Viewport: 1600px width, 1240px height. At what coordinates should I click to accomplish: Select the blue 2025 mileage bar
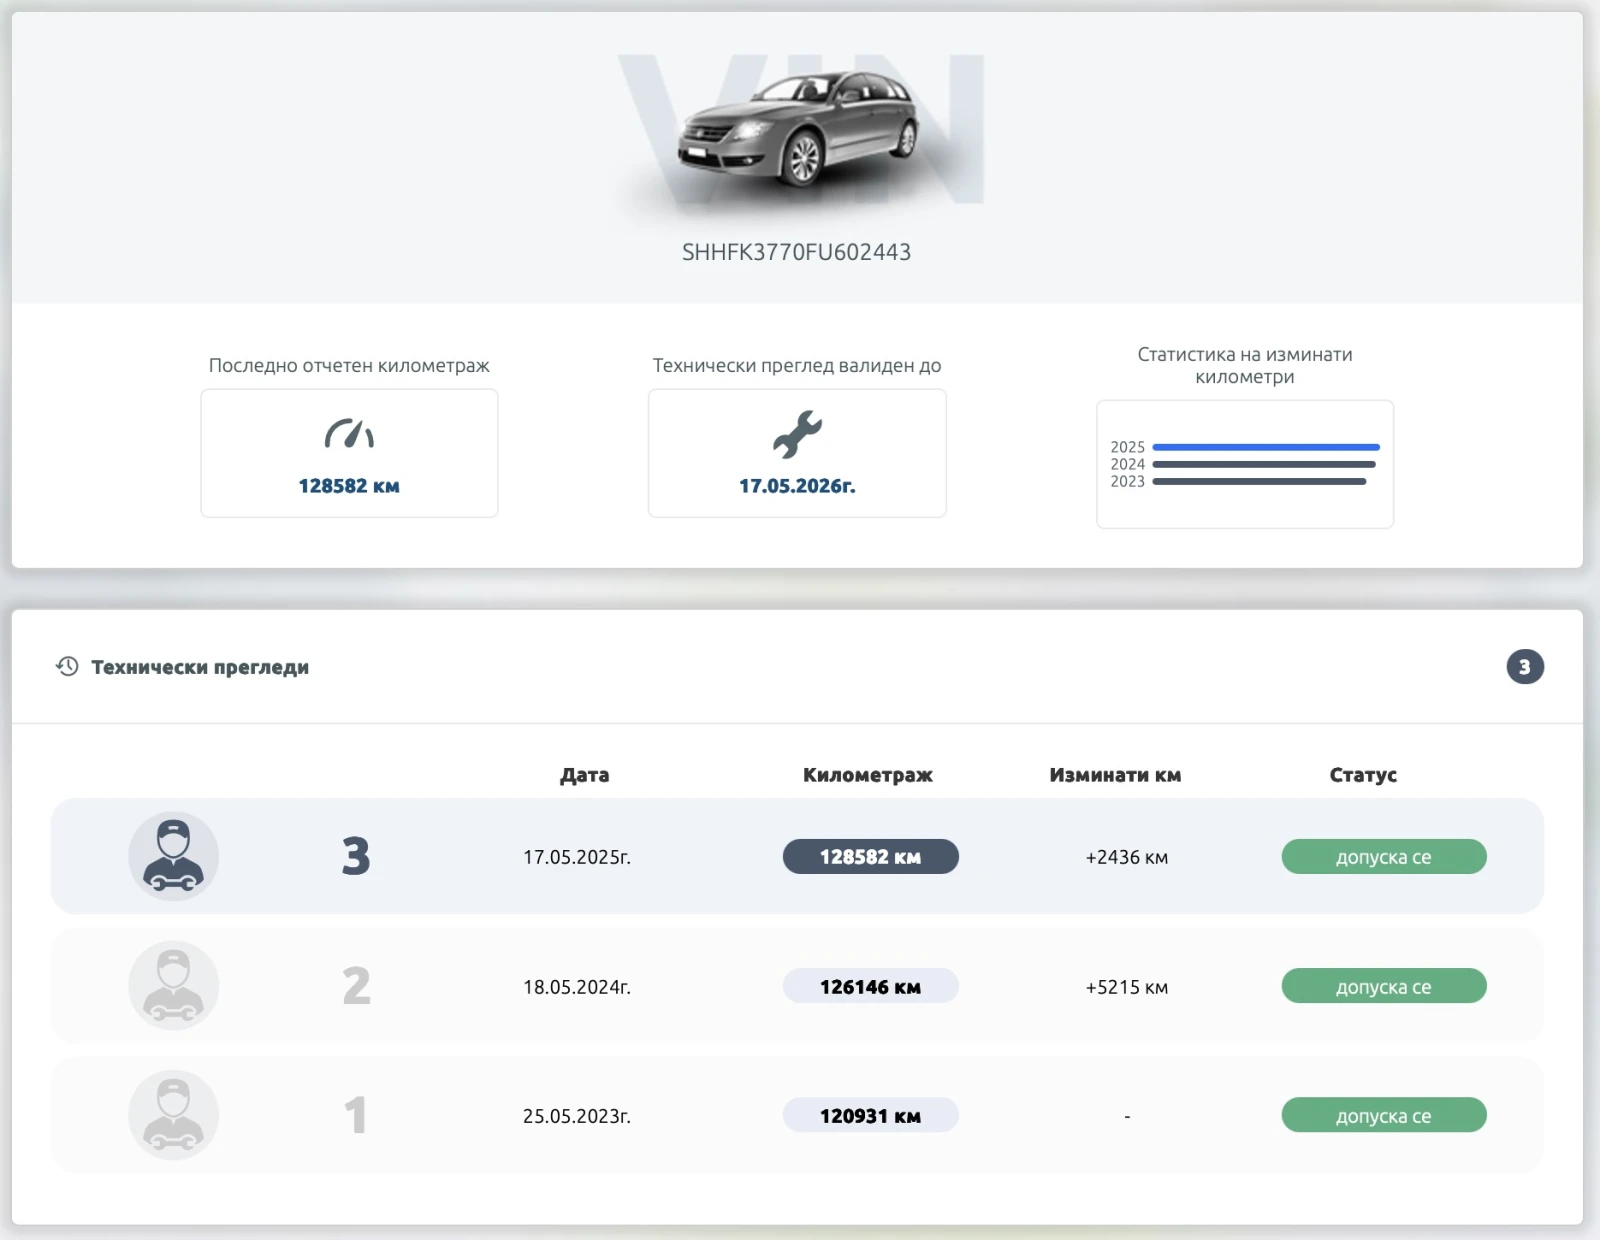(x=1265, y=447)
